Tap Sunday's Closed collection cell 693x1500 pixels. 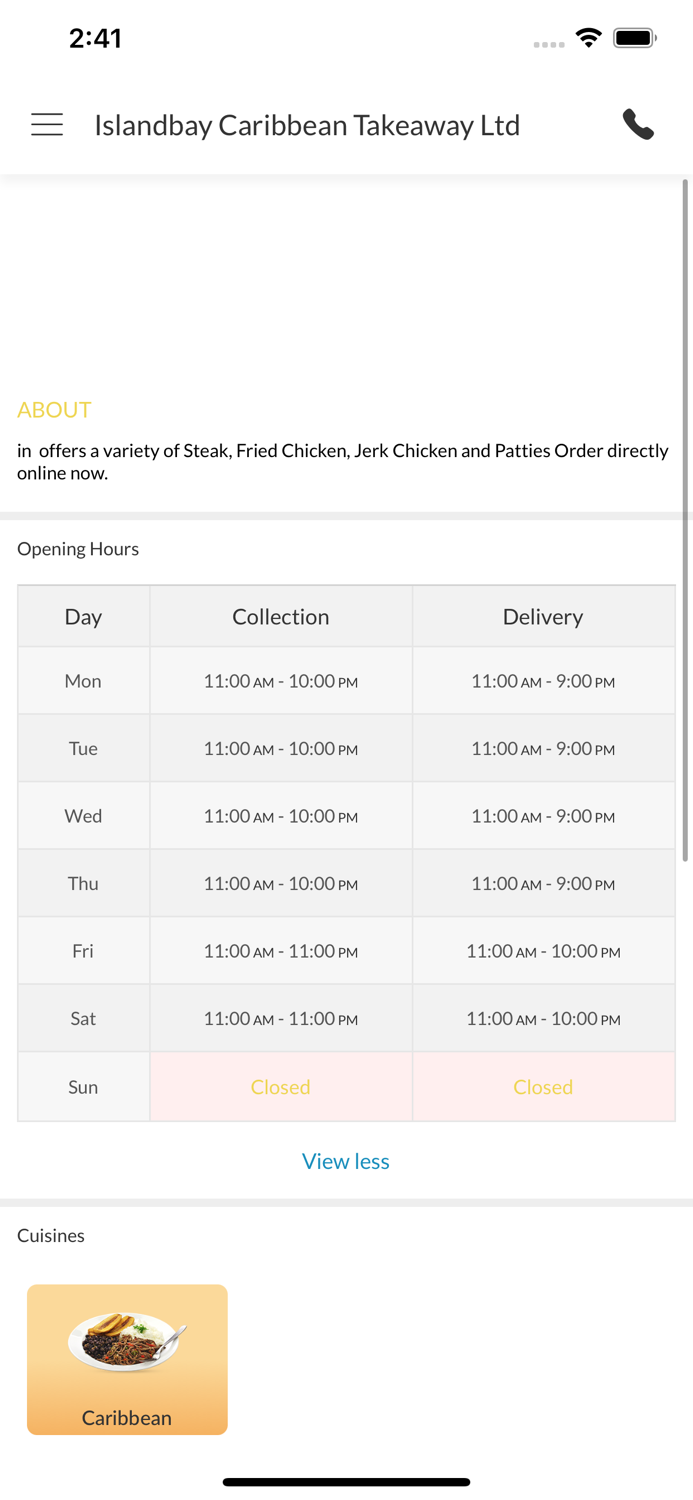[281, 1086]
